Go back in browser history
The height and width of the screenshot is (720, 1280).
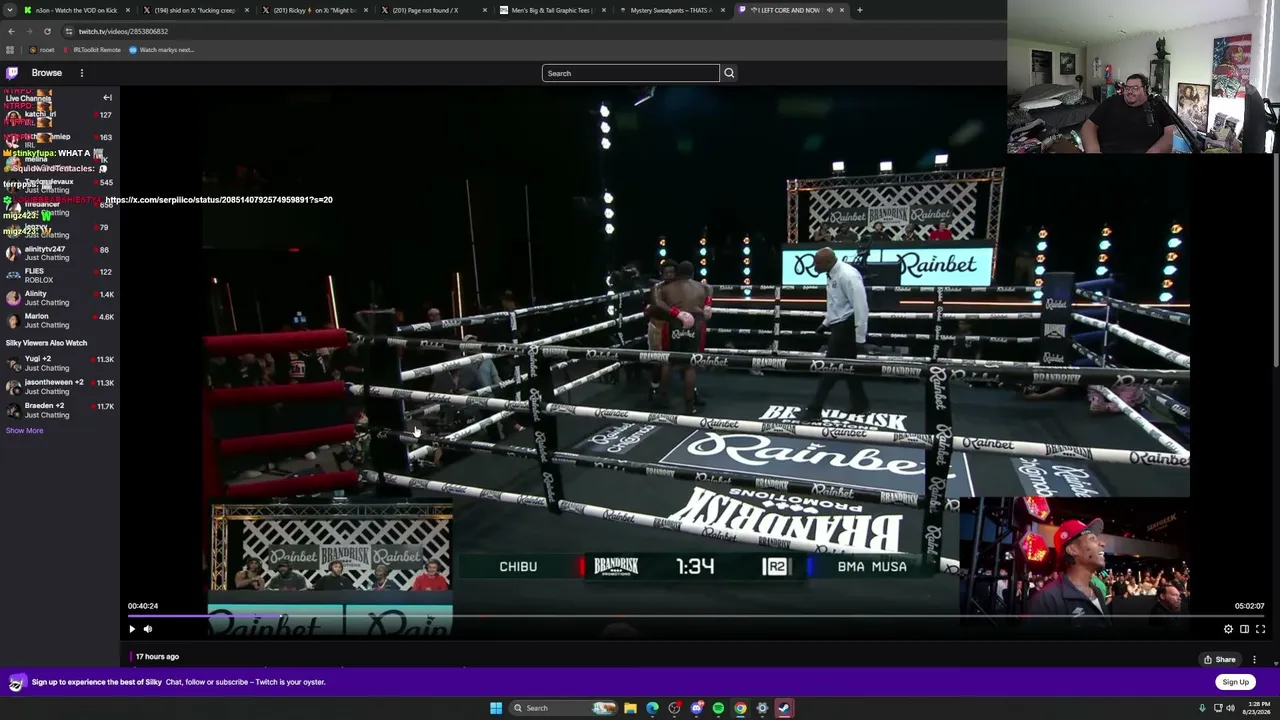pyautogui.click(x=11, y=31)
